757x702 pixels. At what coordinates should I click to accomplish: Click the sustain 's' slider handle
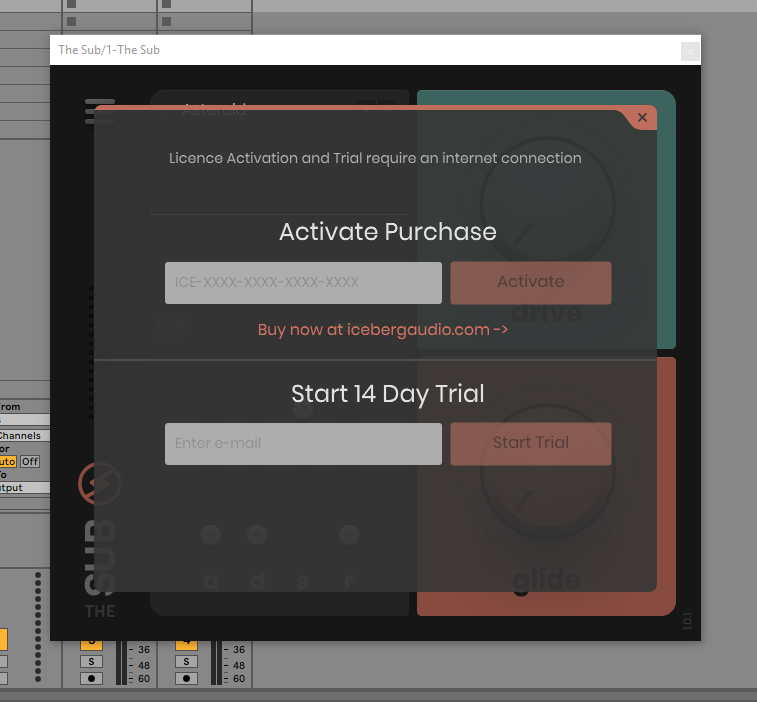303,409
